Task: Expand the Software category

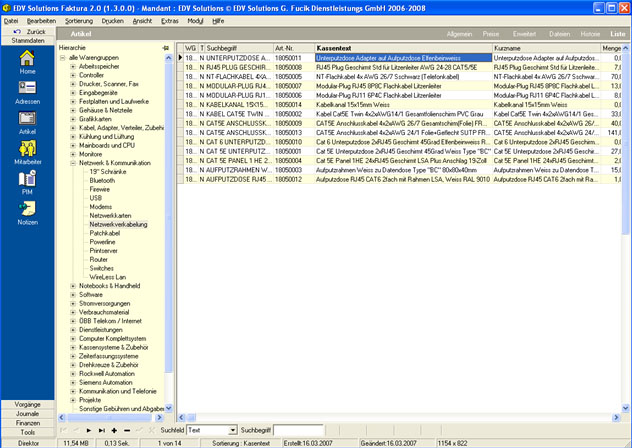Action: pos(73,295)
